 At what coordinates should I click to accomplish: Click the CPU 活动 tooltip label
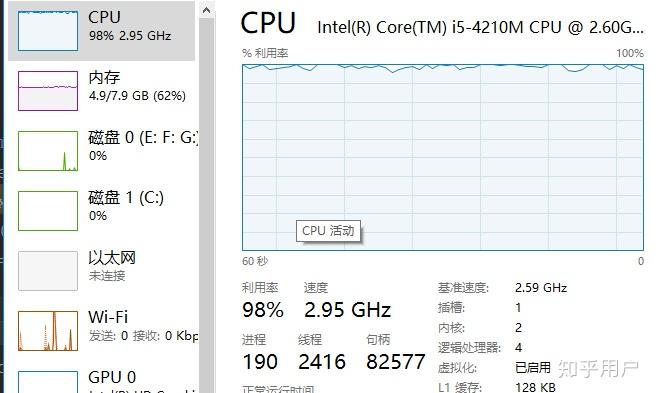point(328,231)
